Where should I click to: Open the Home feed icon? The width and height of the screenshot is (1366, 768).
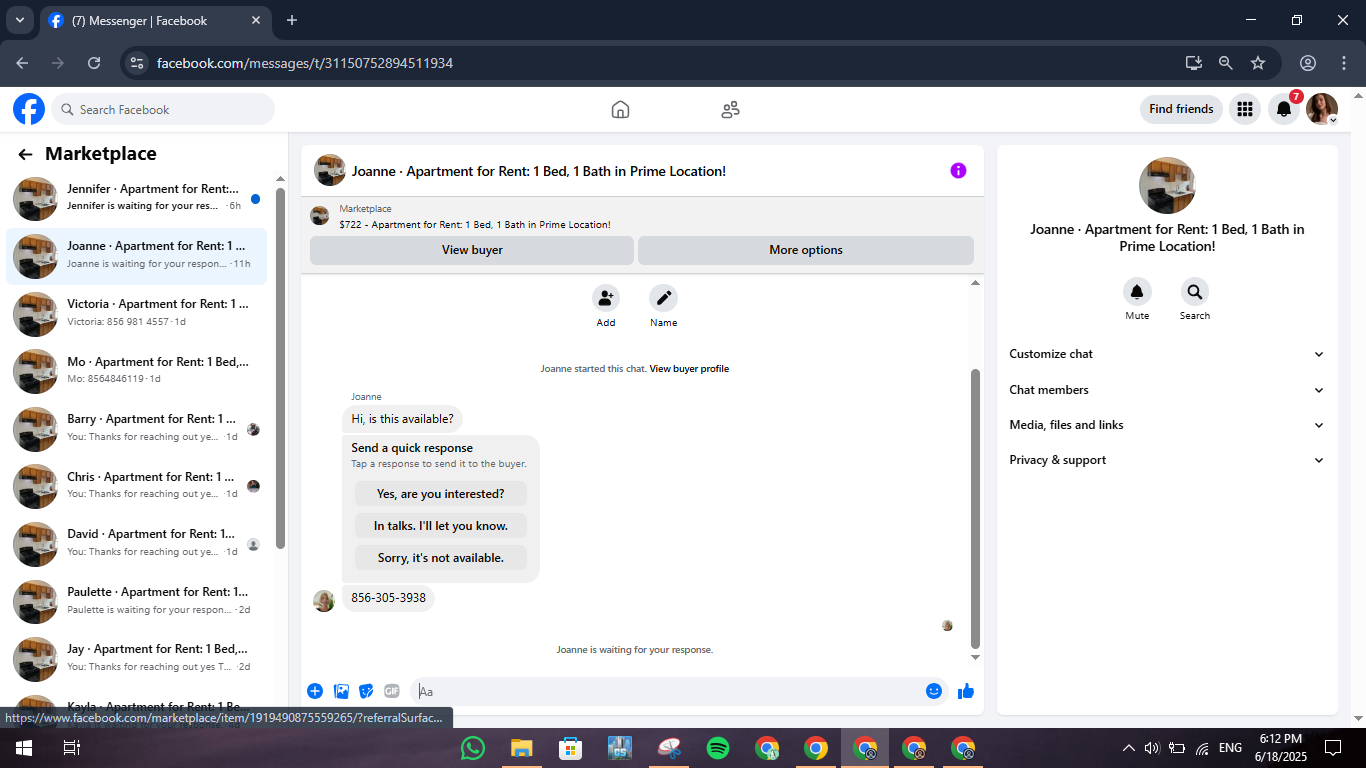[620, 109]
